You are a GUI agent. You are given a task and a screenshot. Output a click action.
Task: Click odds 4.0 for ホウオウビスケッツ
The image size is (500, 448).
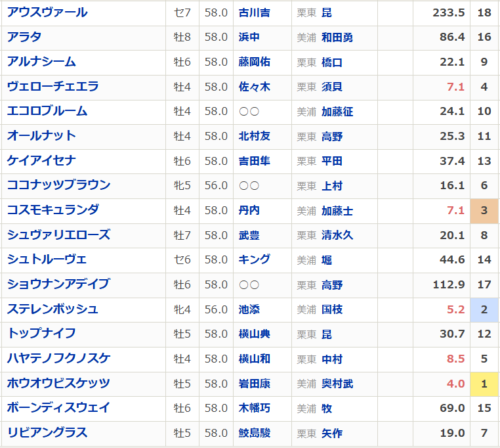(x=456, y=384)
